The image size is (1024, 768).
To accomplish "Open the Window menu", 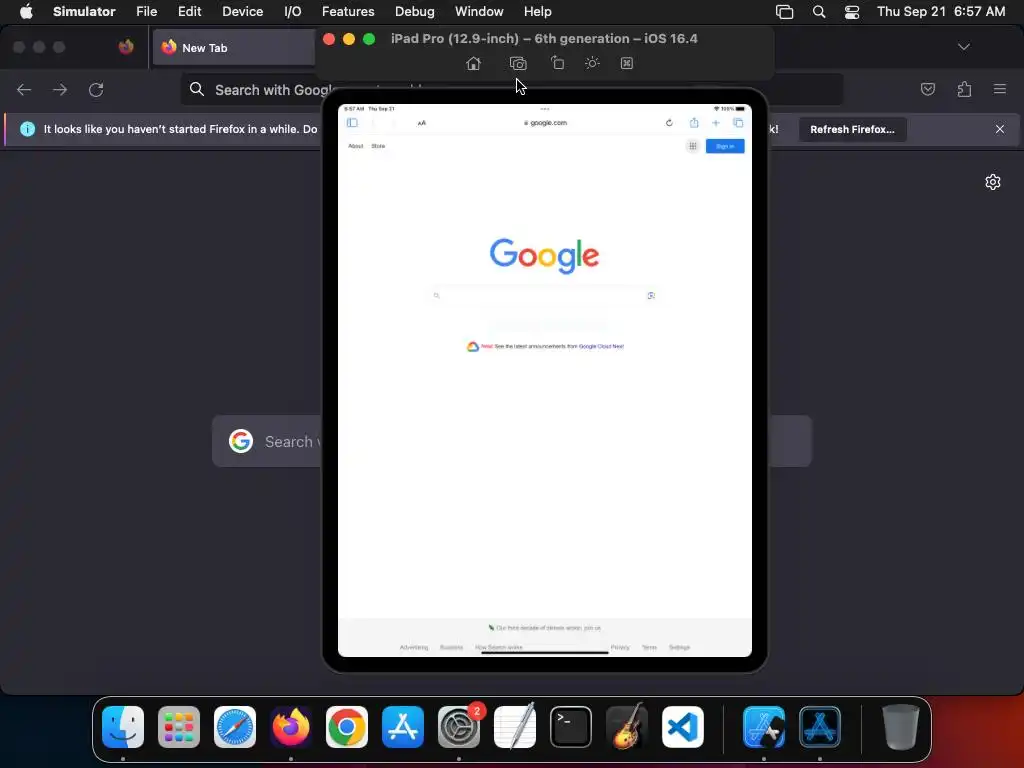I will click(x=479, y=12).
